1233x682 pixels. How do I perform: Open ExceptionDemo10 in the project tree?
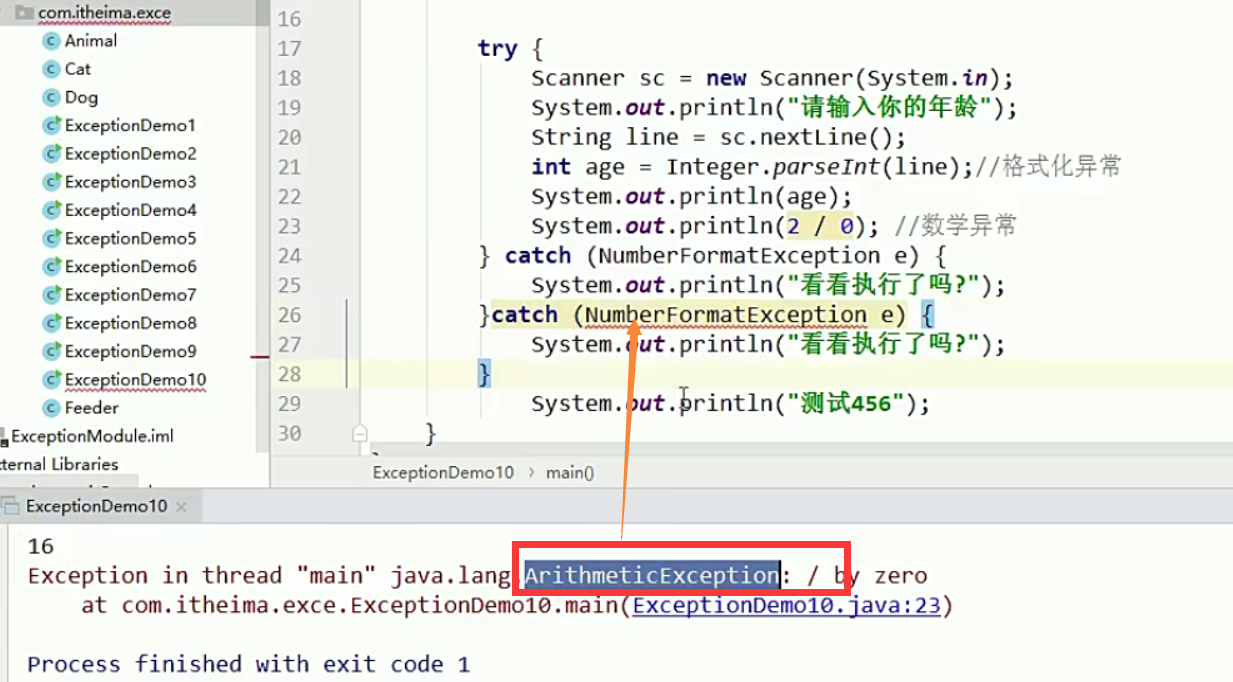[x=135, y=379]
